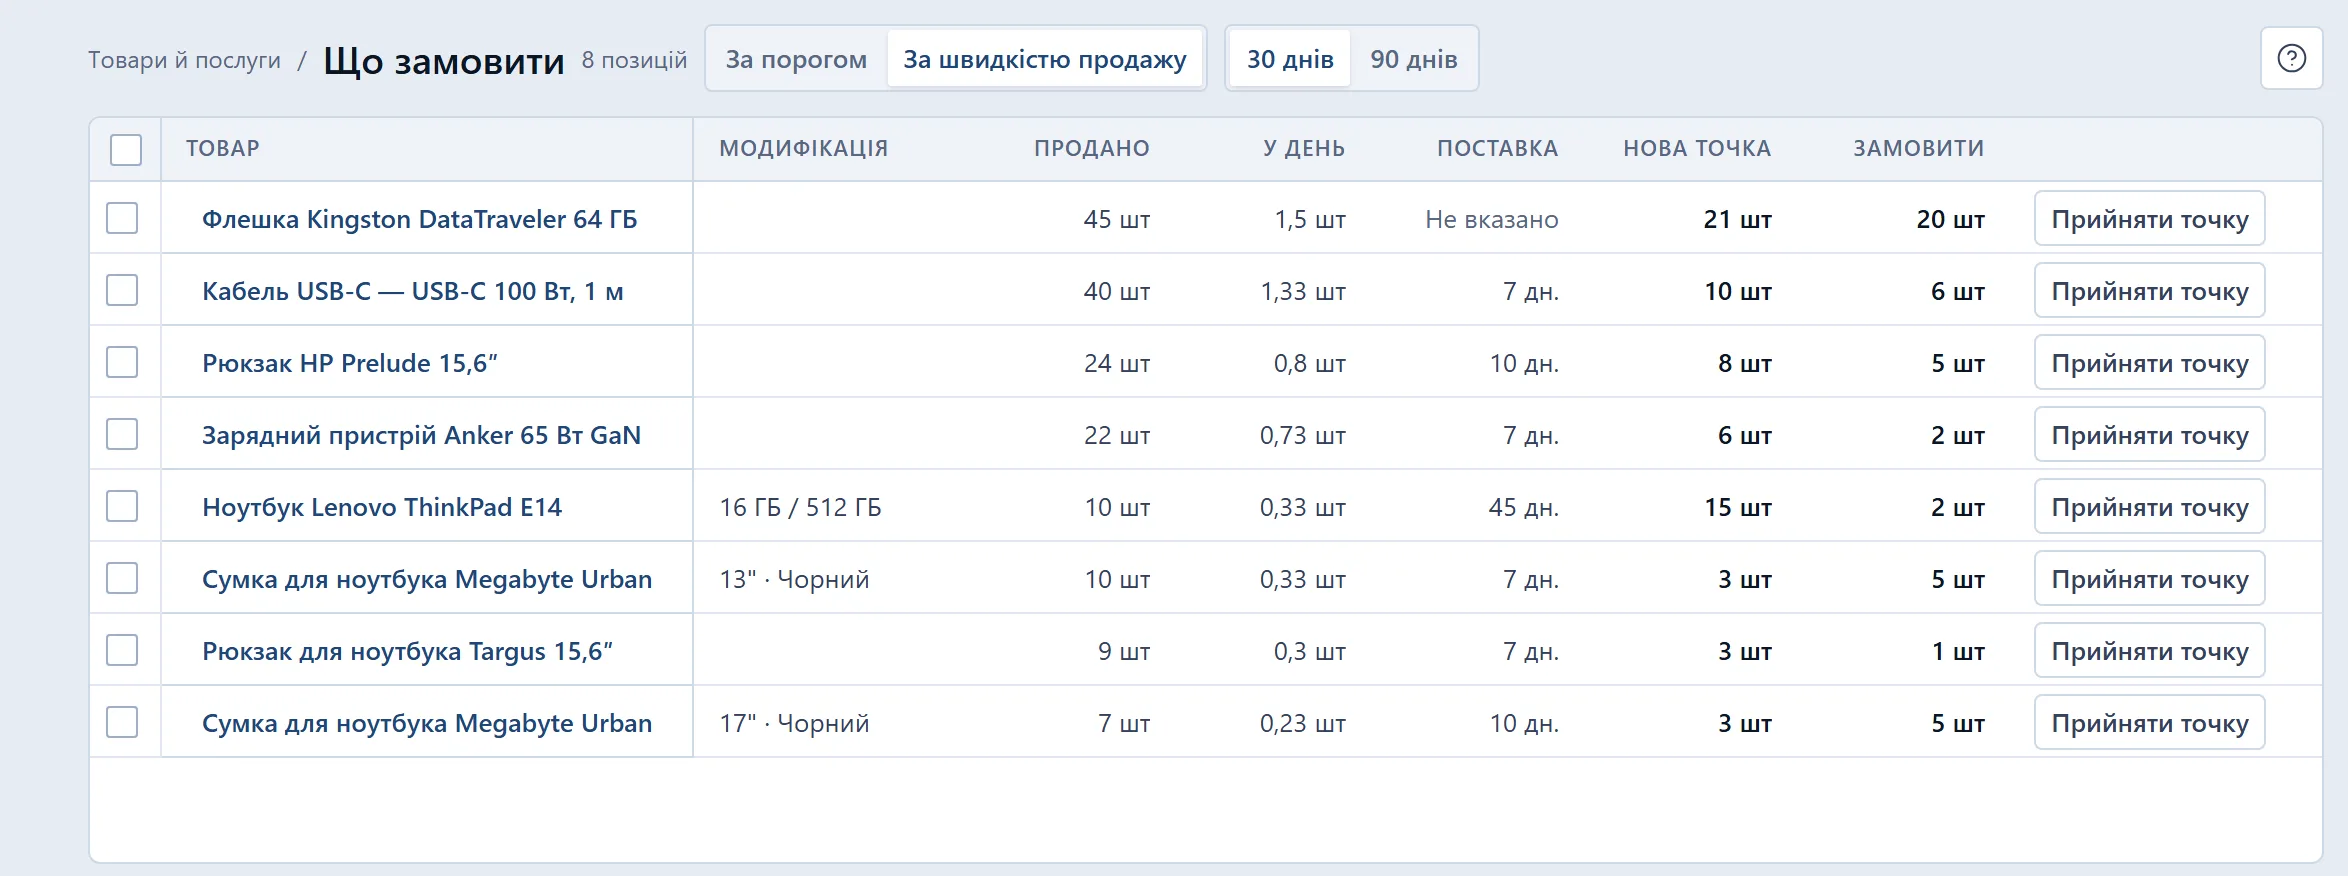This screenshot has height=876, width=2348.
Task: Select the За швидкістю продажу tab
Action: 1045,59
